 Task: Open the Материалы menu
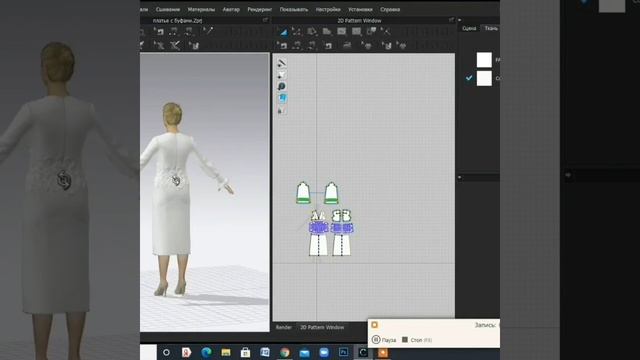click(x=201, y=9)
